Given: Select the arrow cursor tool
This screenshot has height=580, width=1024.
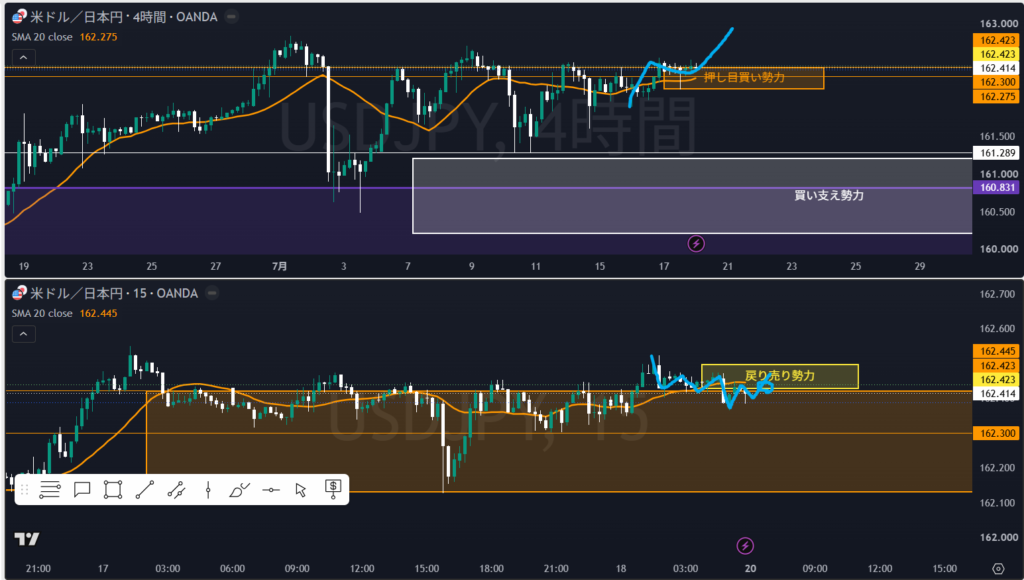Looking at the screenshot, I should 300,489.
